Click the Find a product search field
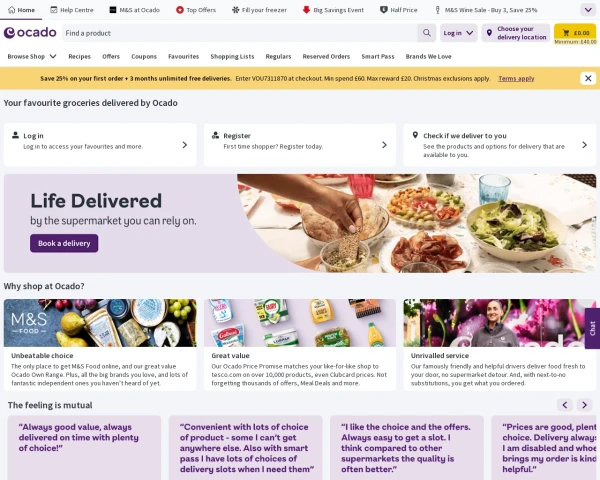The image size is (600, 480). coord(240,33)
